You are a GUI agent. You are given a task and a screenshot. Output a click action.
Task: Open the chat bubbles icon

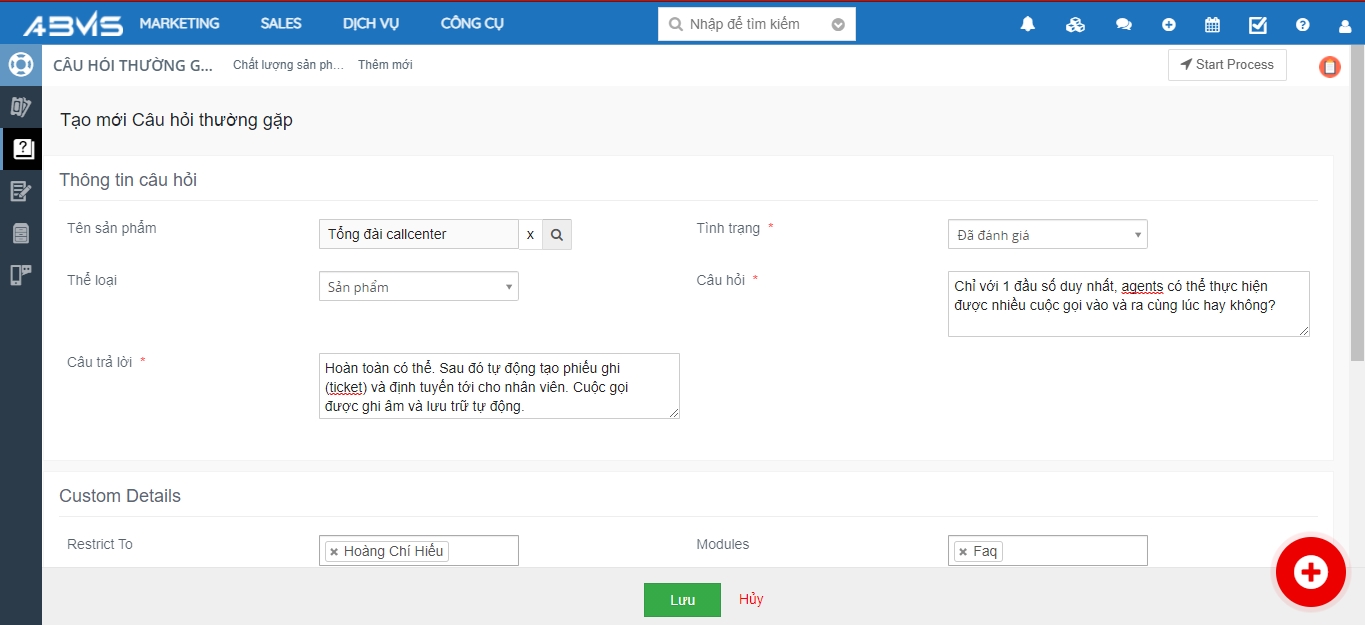point(1123,25)
